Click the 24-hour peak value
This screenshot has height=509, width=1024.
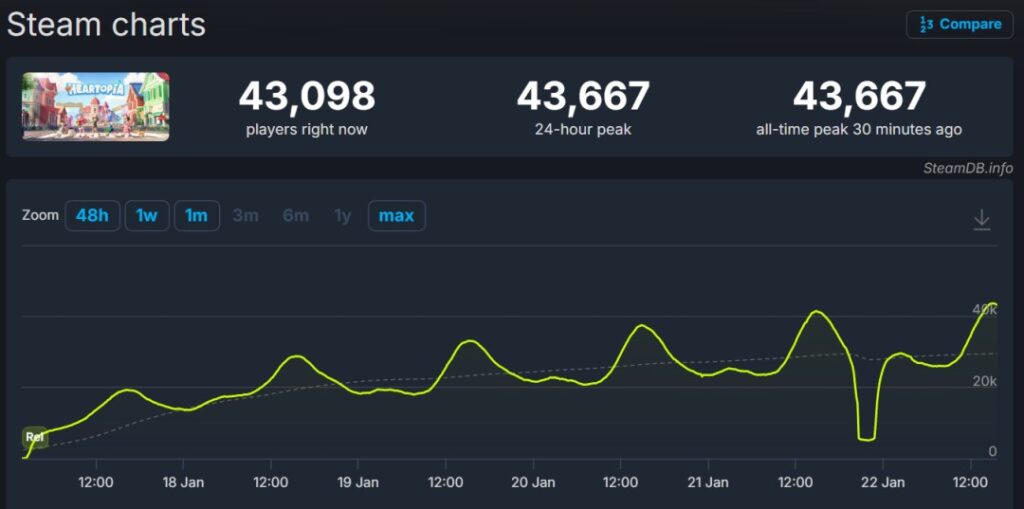coord(583,97)
